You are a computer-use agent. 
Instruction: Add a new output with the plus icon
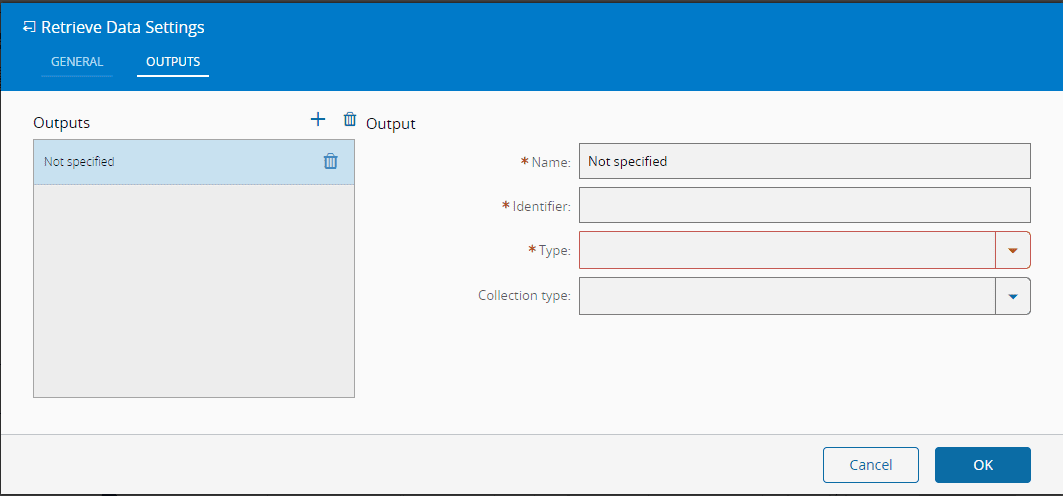[x=318, y=120]
